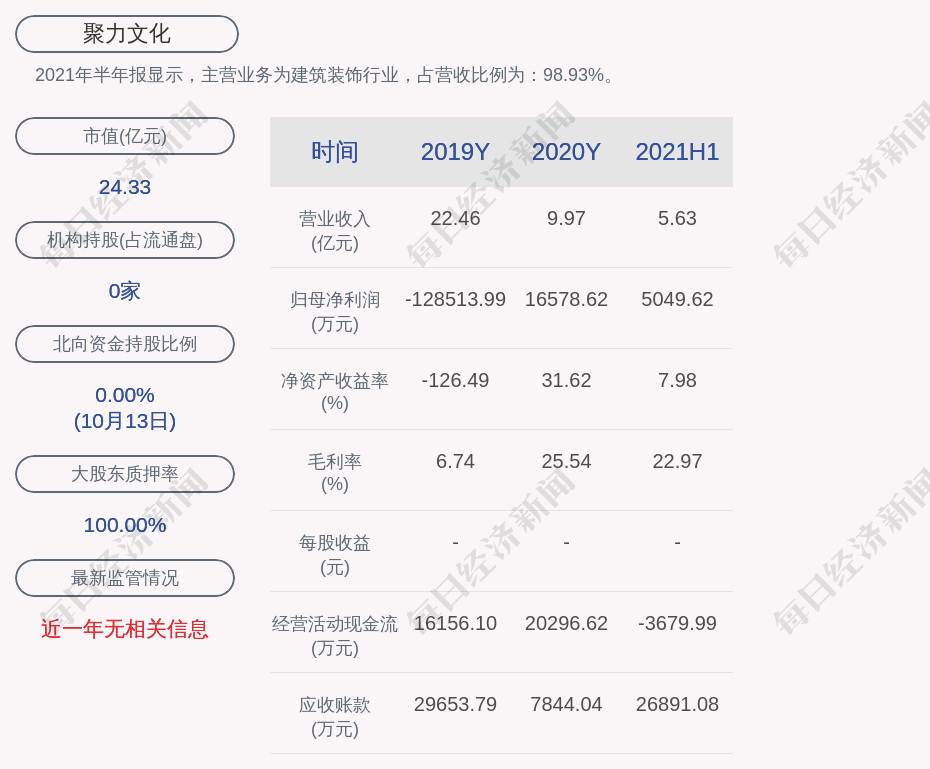Viewport: 930px width, 769px height.
Task: Click the 市值(亿元) label pill
Action: (125, 136)
